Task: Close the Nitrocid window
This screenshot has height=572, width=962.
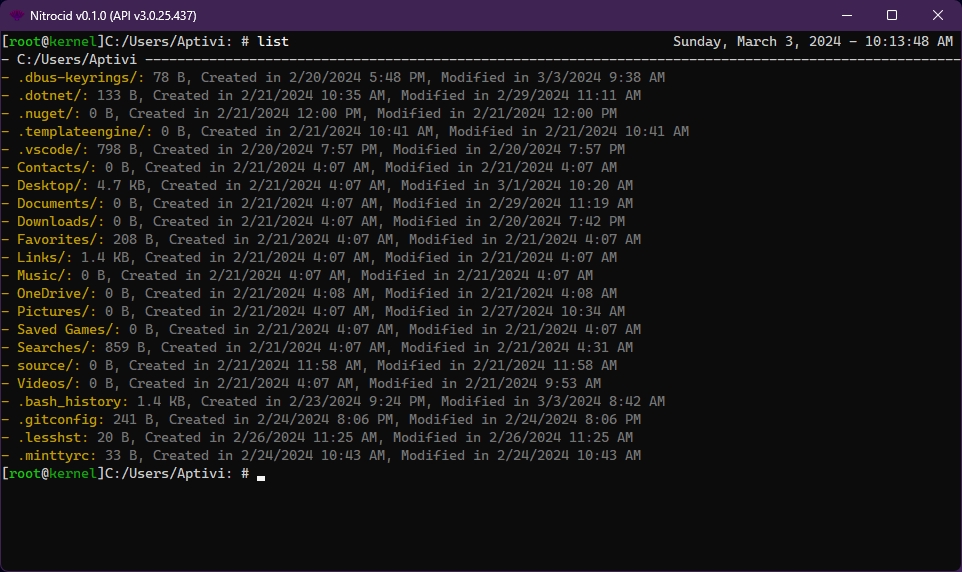Action: (x=938, y=15)
